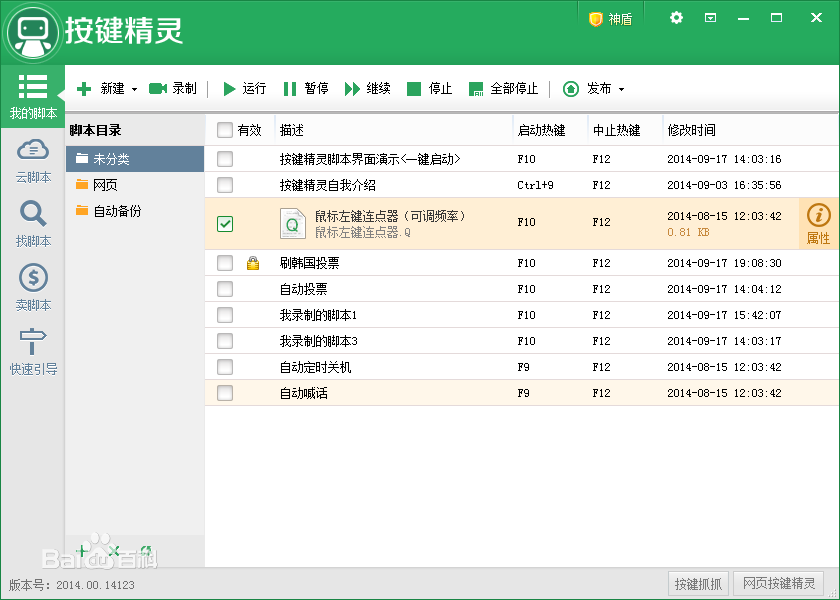Run the selected script with the 运行 icon
840x600 pixels.
pos(231,88)
